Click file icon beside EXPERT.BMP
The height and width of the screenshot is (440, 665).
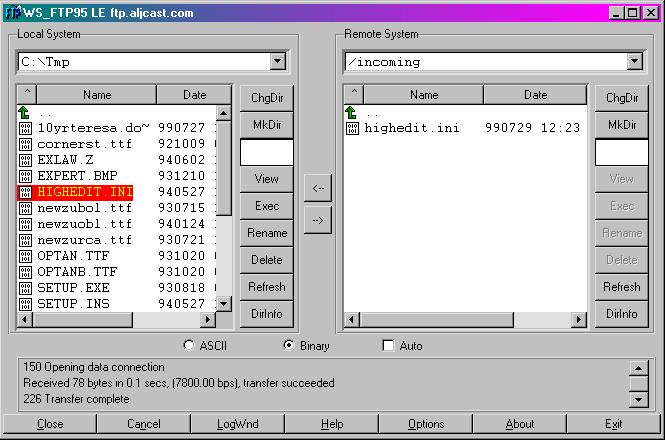pyautogui.click(x=25, y=176)
